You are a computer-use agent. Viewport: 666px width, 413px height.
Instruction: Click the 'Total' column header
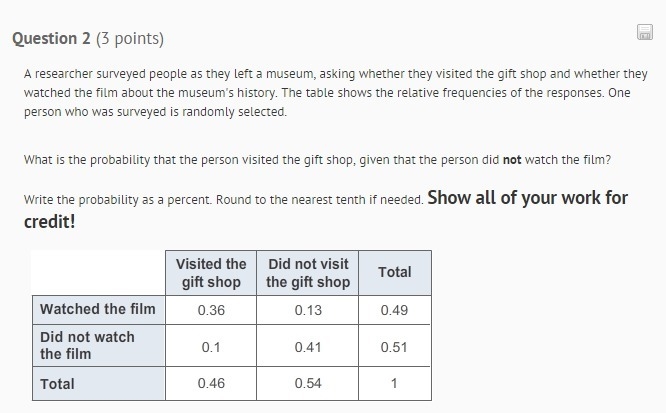(x=395, y=273)
